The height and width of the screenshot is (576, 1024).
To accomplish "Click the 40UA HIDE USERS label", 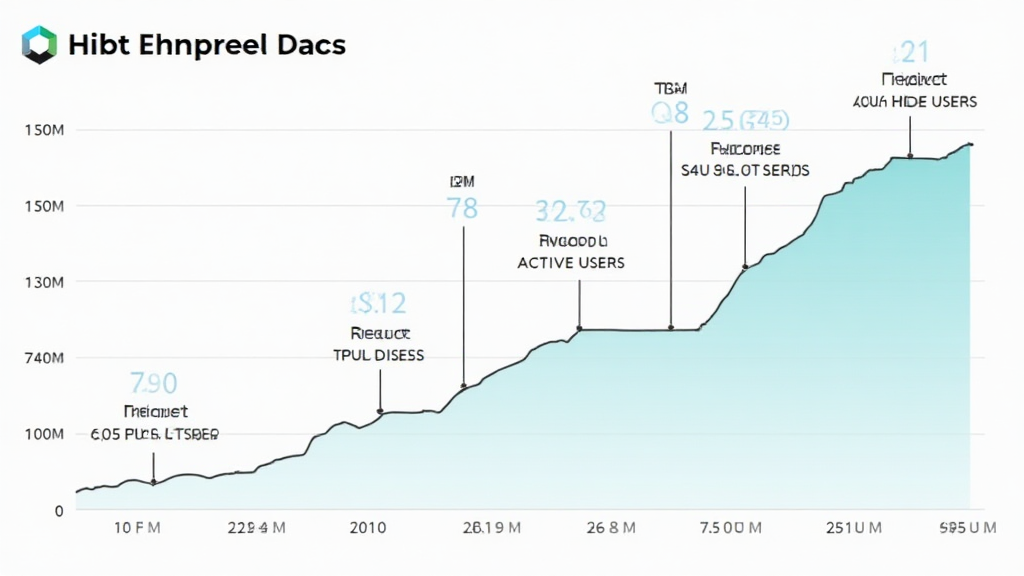I will pyautogui.click(x=915, y=102).
